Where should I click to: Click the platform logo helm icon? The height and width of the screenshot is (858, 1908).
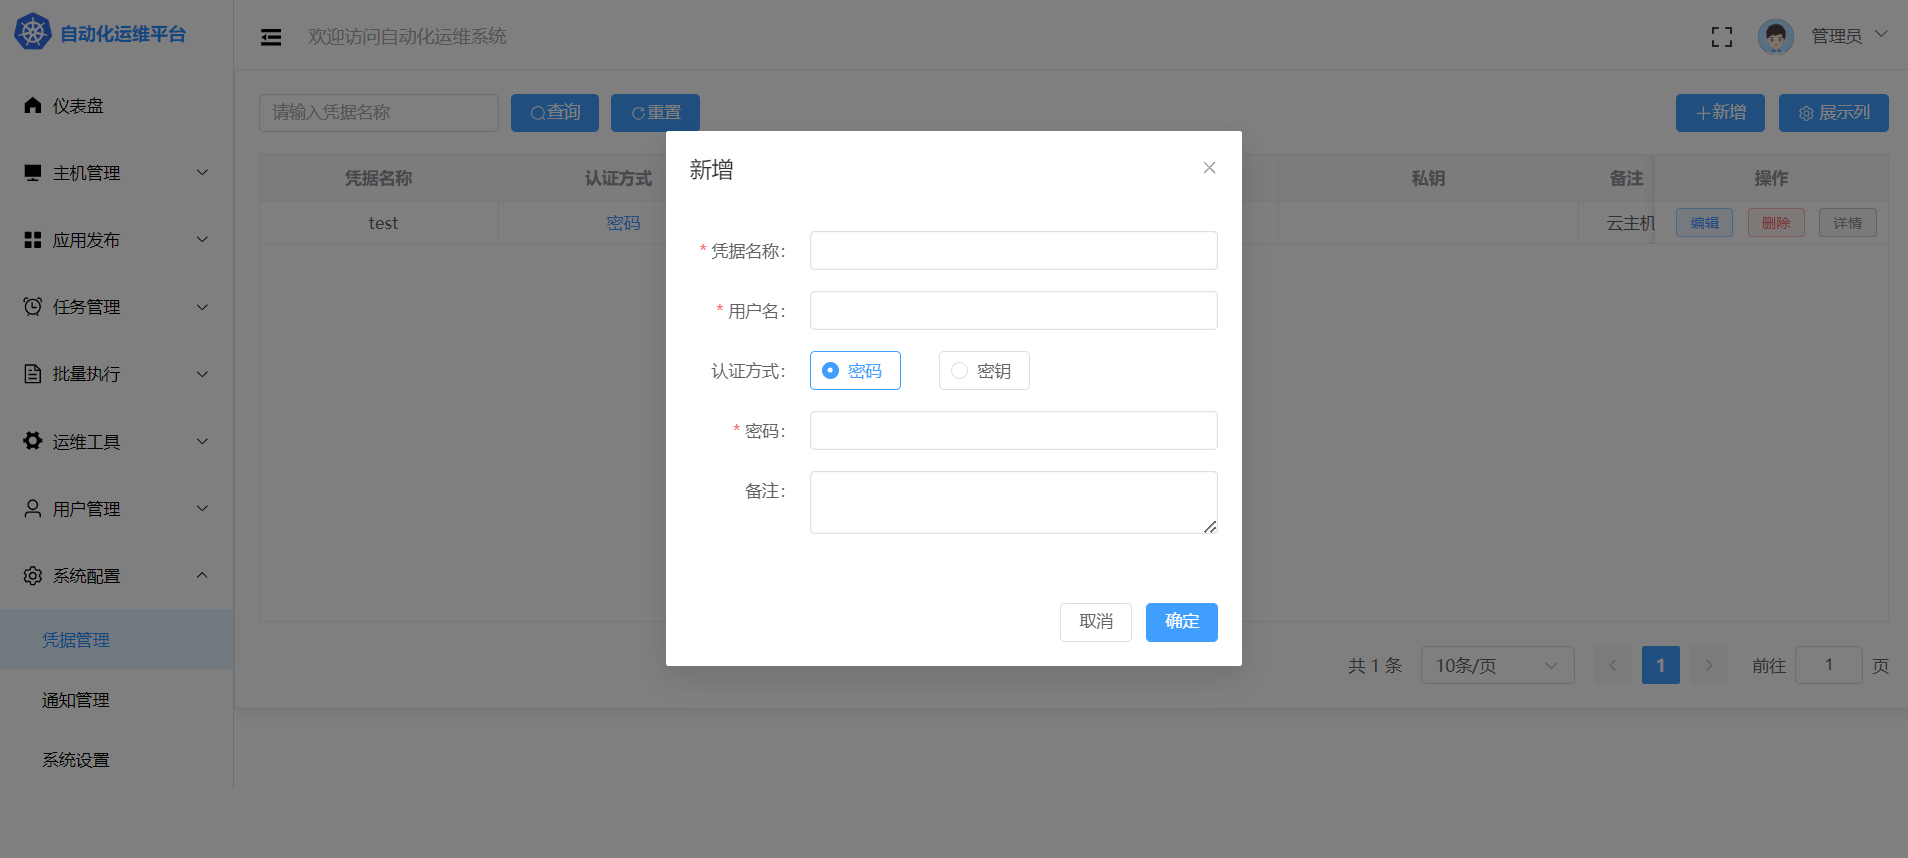[x=32, y=33]
